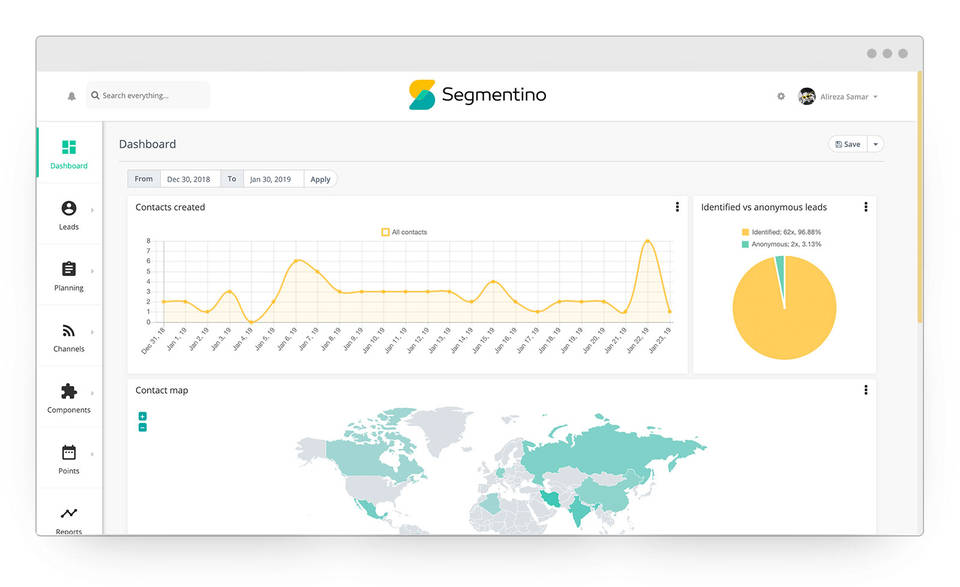960x587 pixels.
Task: Open the Channels RSS icon
Action: coord(69,331)
